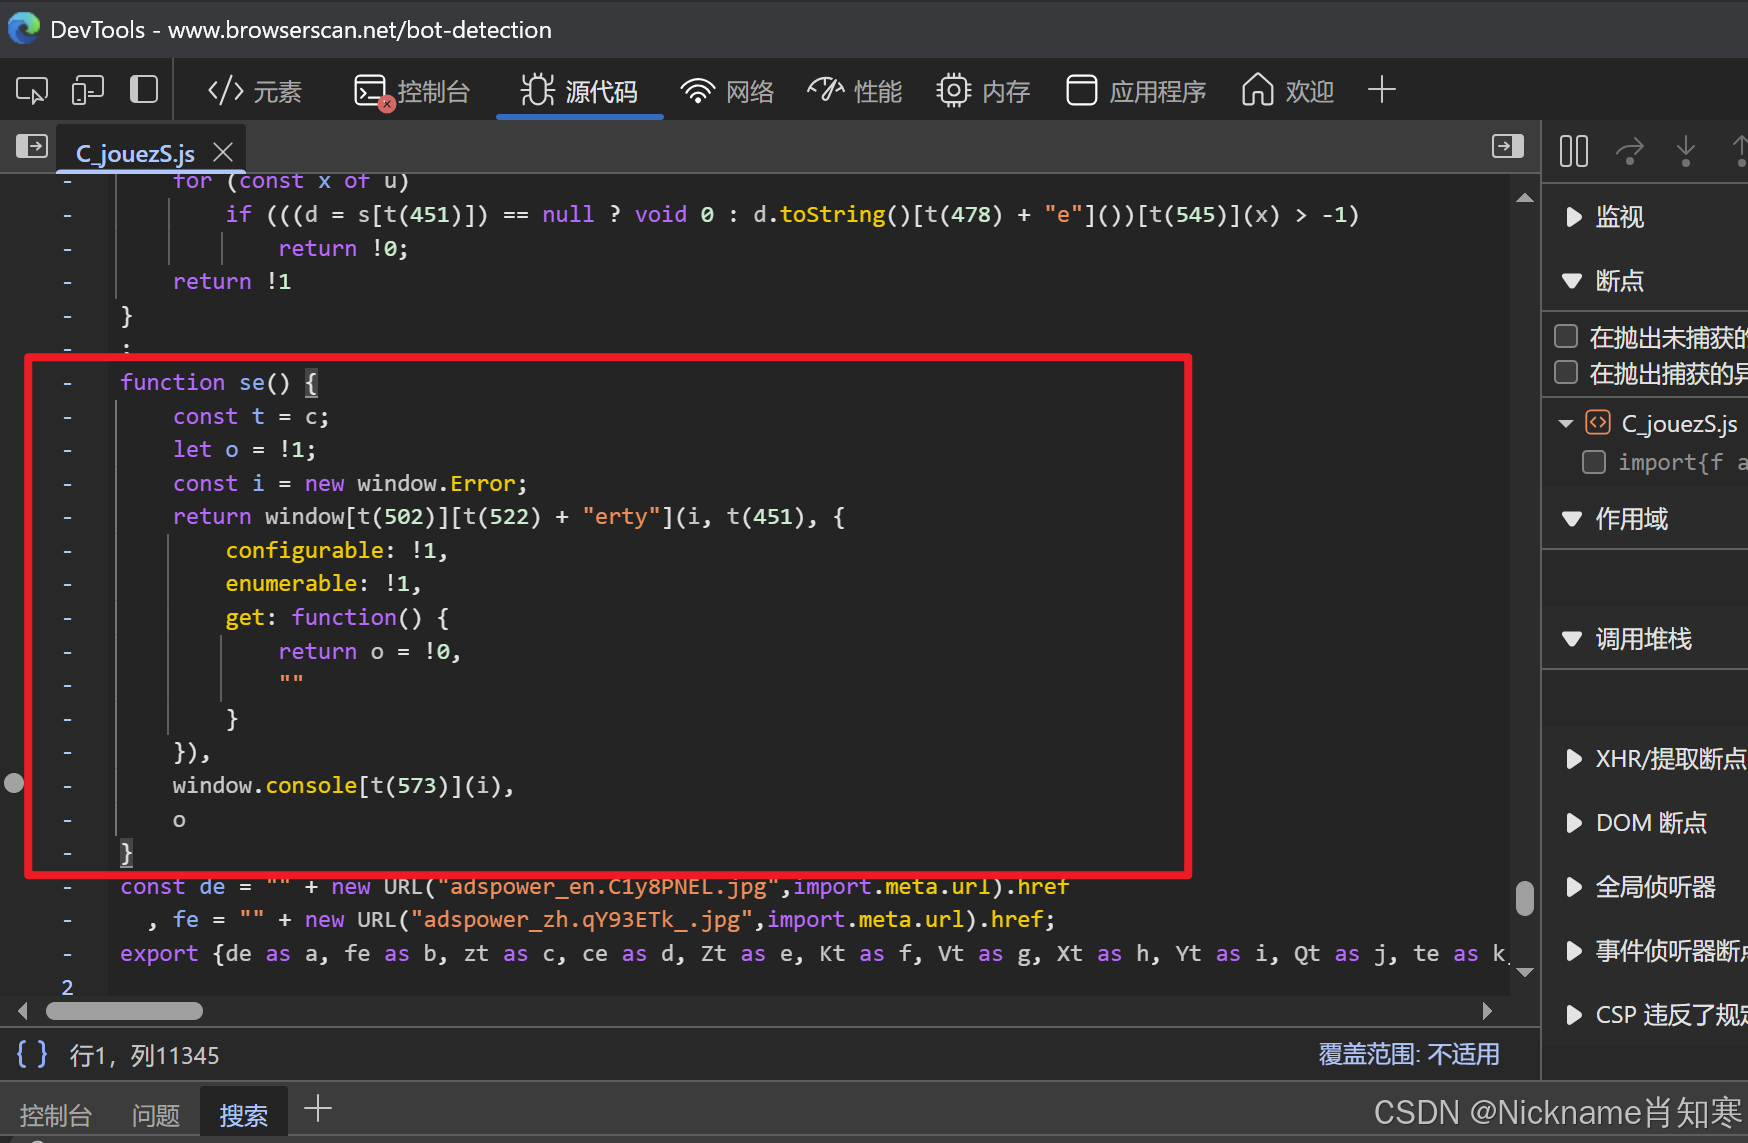Click the step into icon

click(x=1686, y=151)
